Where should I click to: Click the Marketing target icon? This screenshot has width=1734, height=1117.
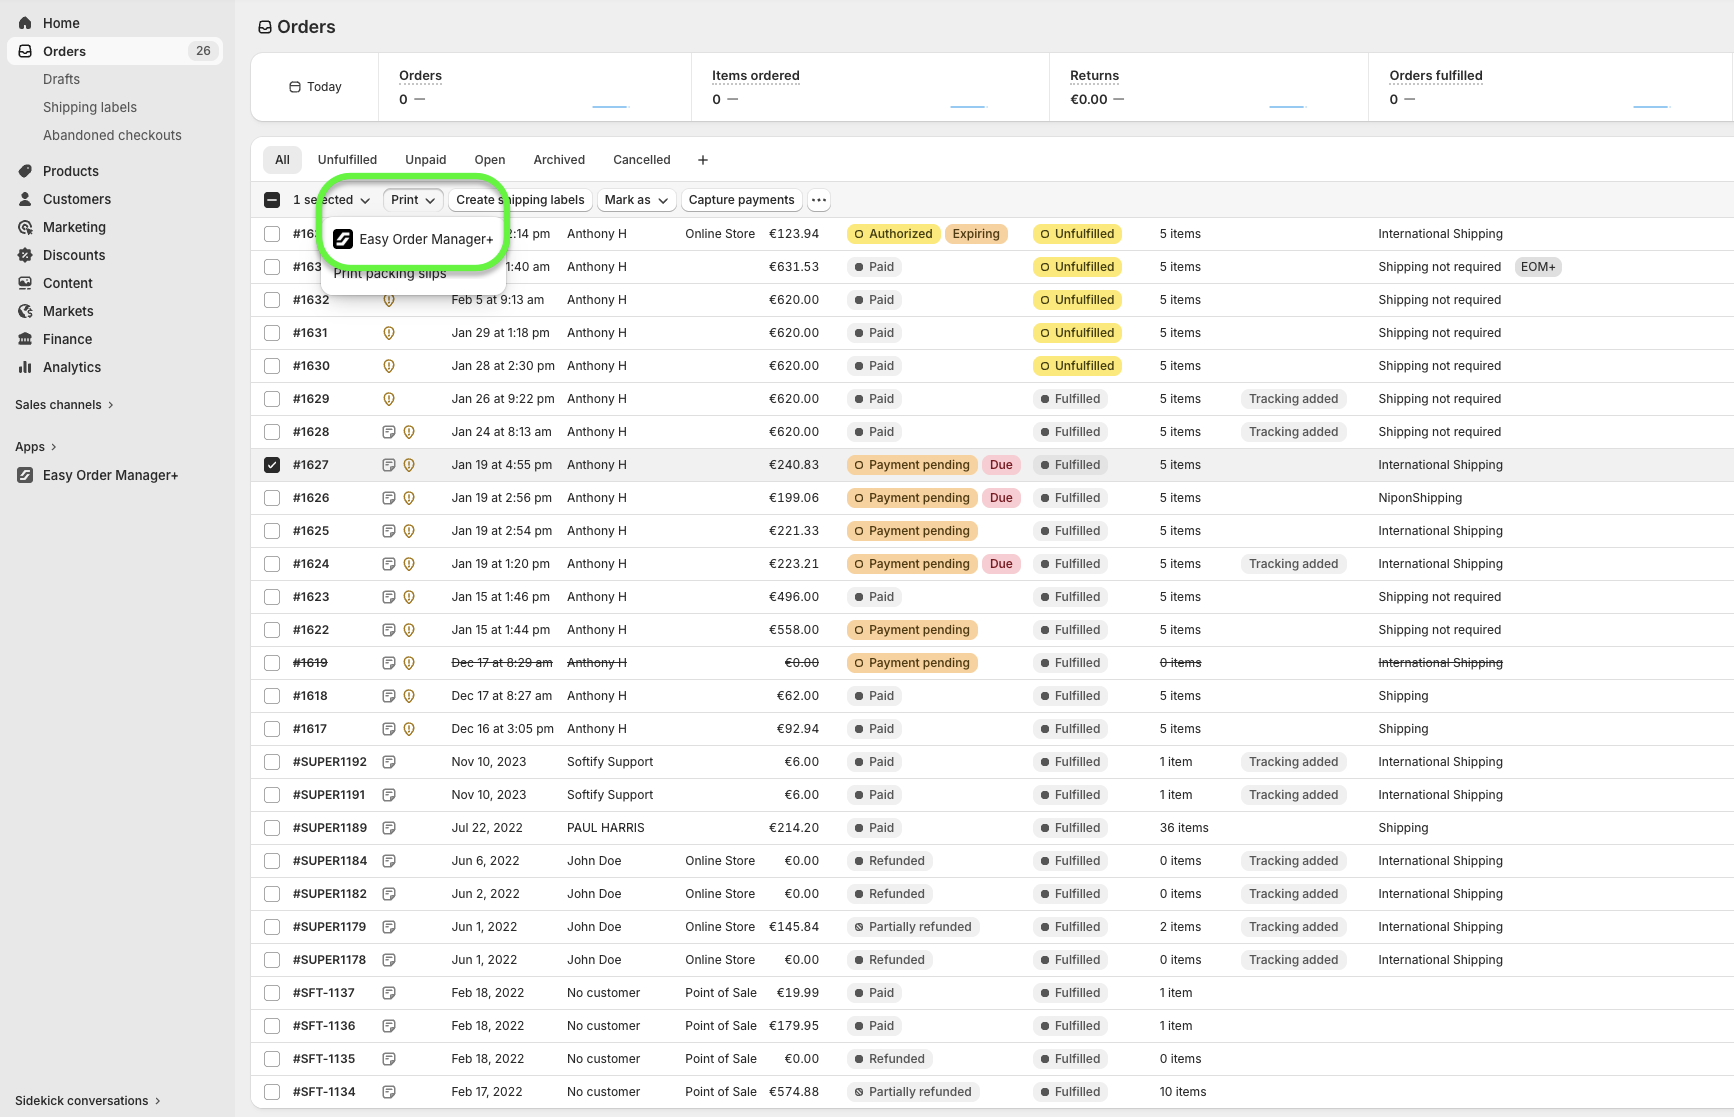(25, 227)
